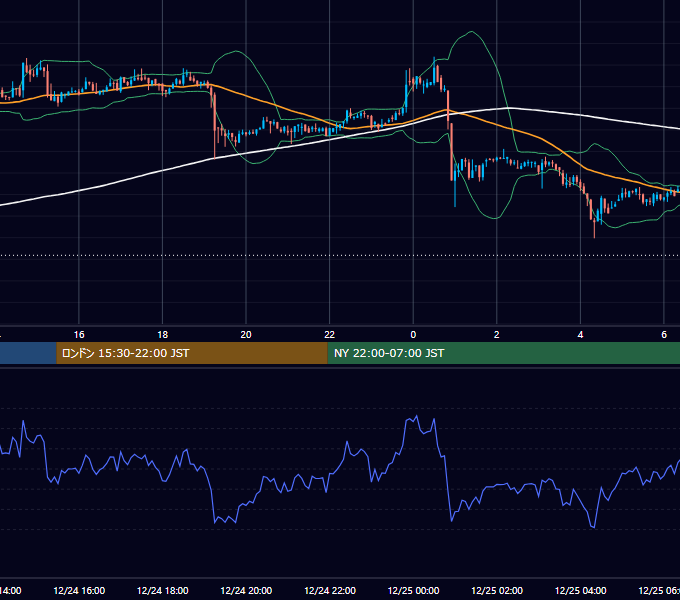Image resolution: width=680 pixels, height=600 pixels.
Task: Click the 12/25 00:00 date label
Action: [x=413, y=591]
